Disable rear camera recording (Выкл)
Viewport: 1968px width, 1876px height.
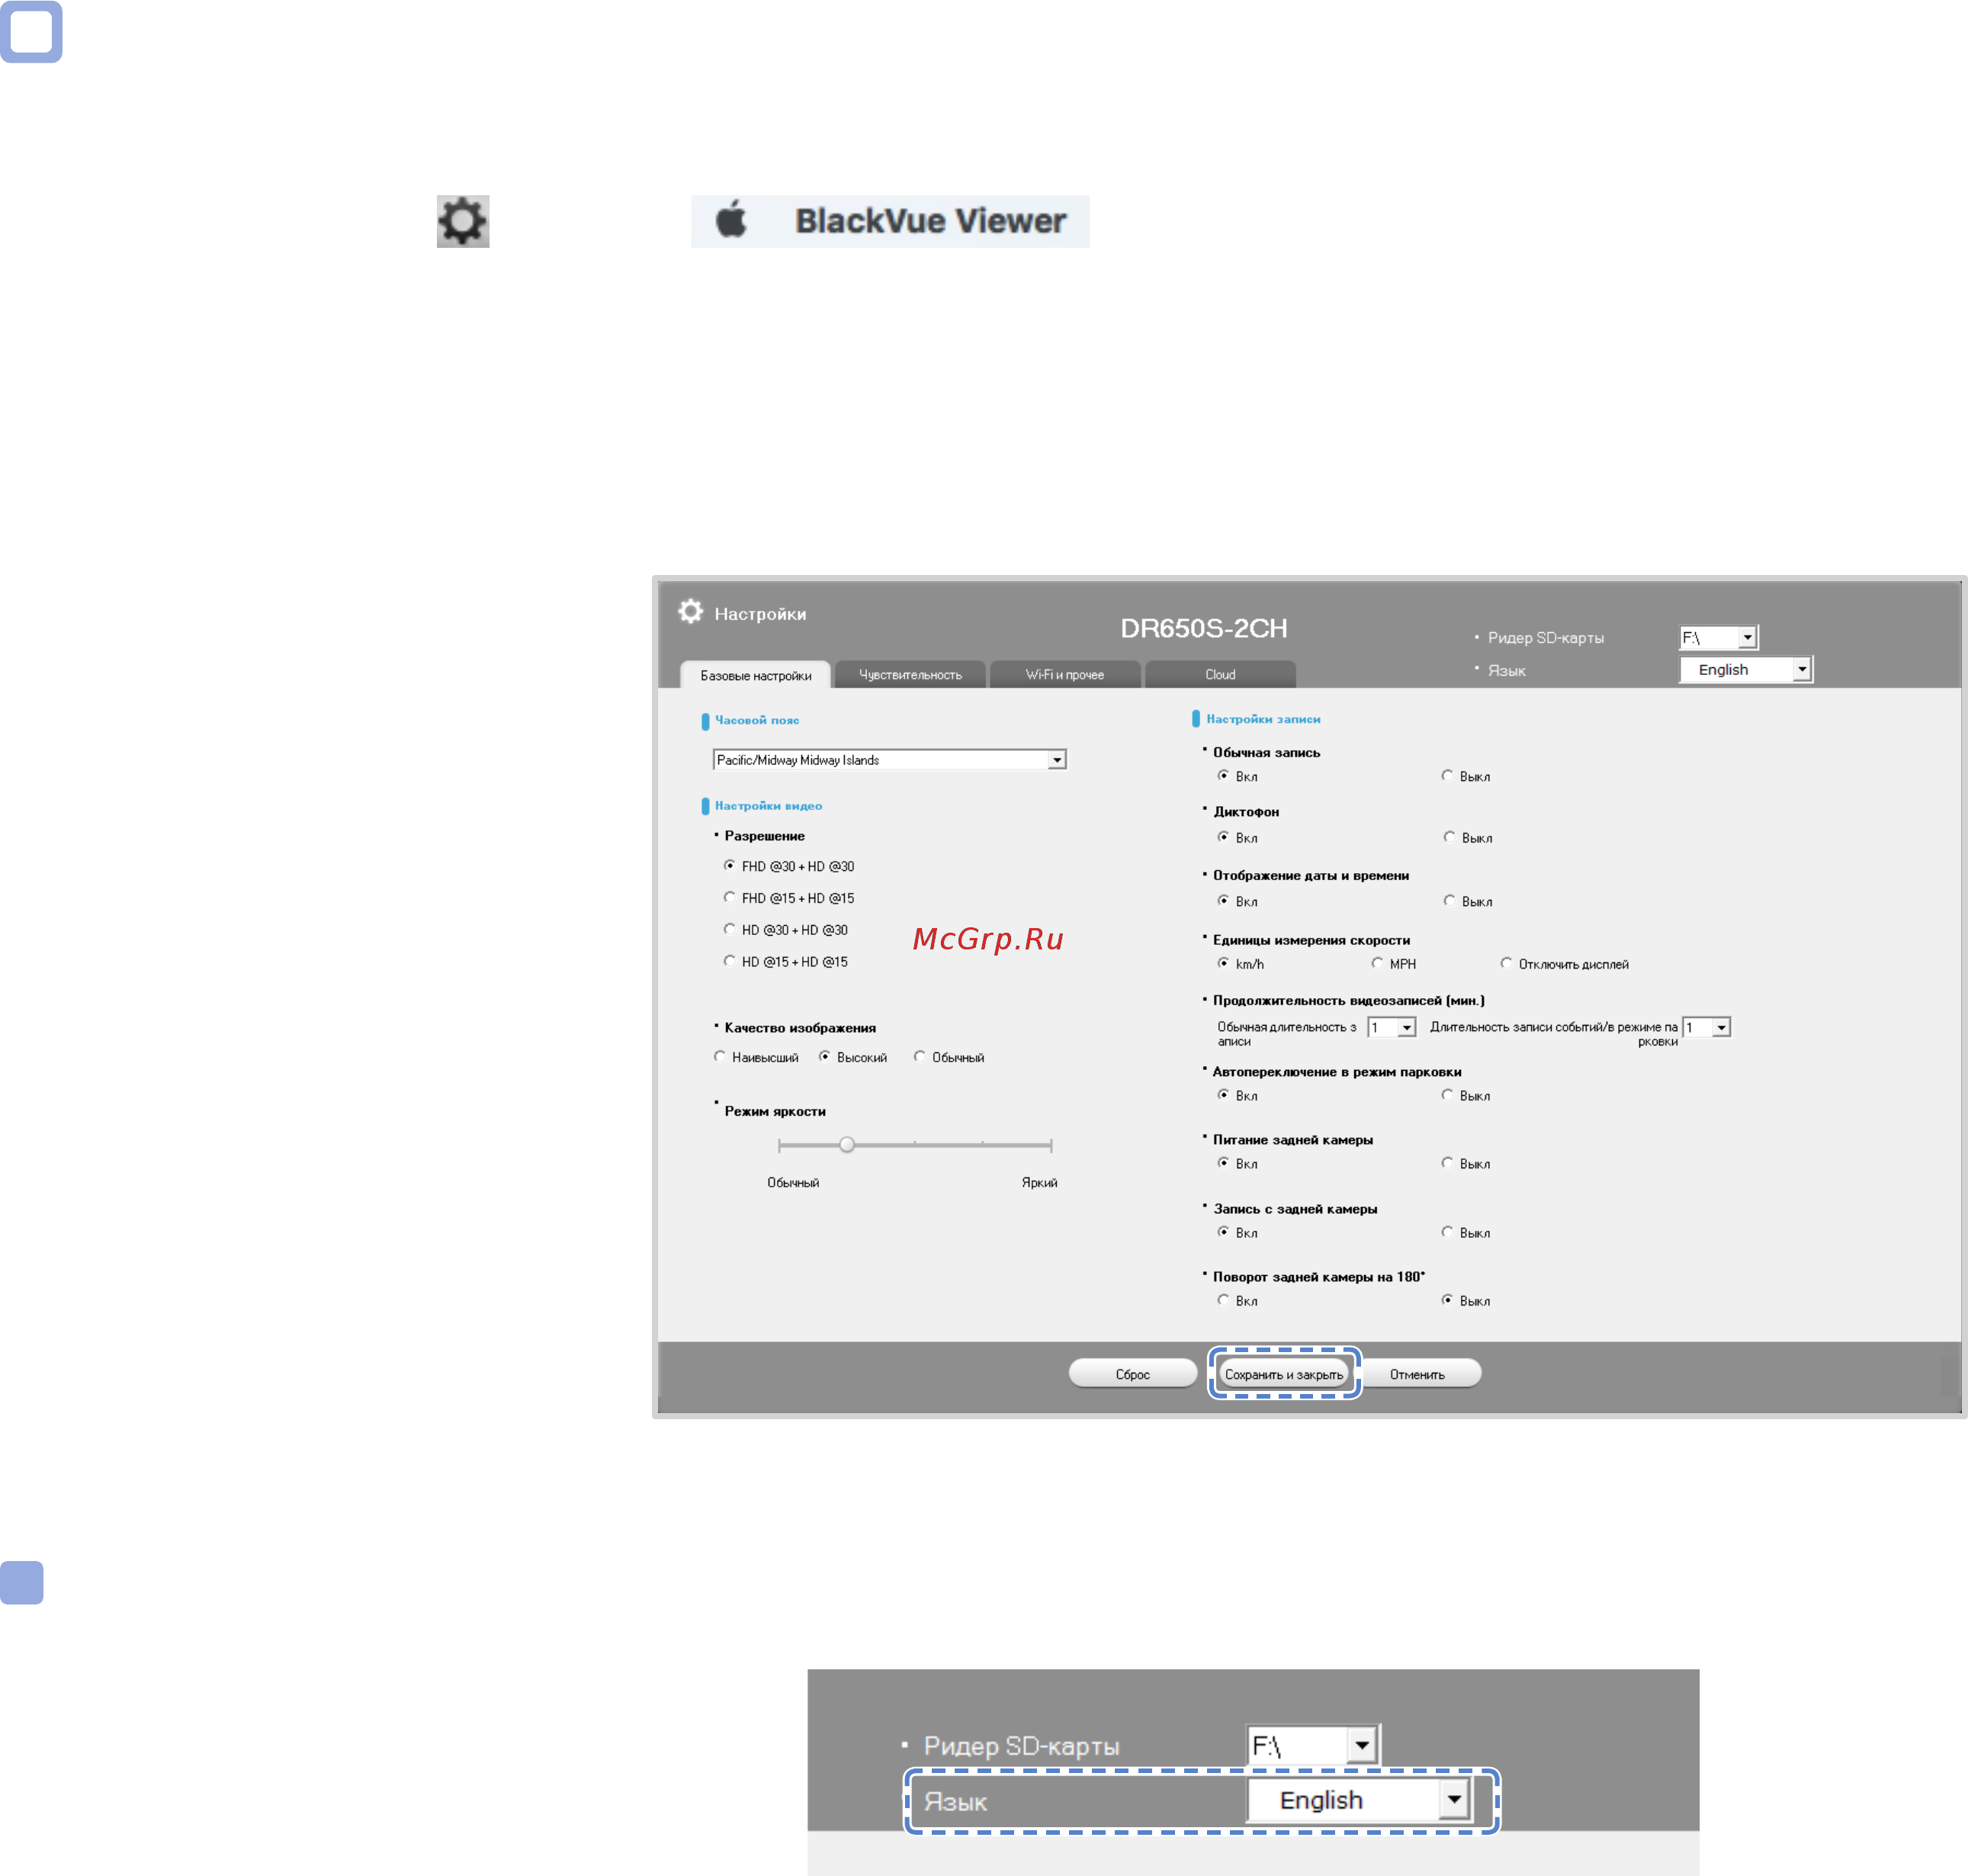coord(1448,1233)
